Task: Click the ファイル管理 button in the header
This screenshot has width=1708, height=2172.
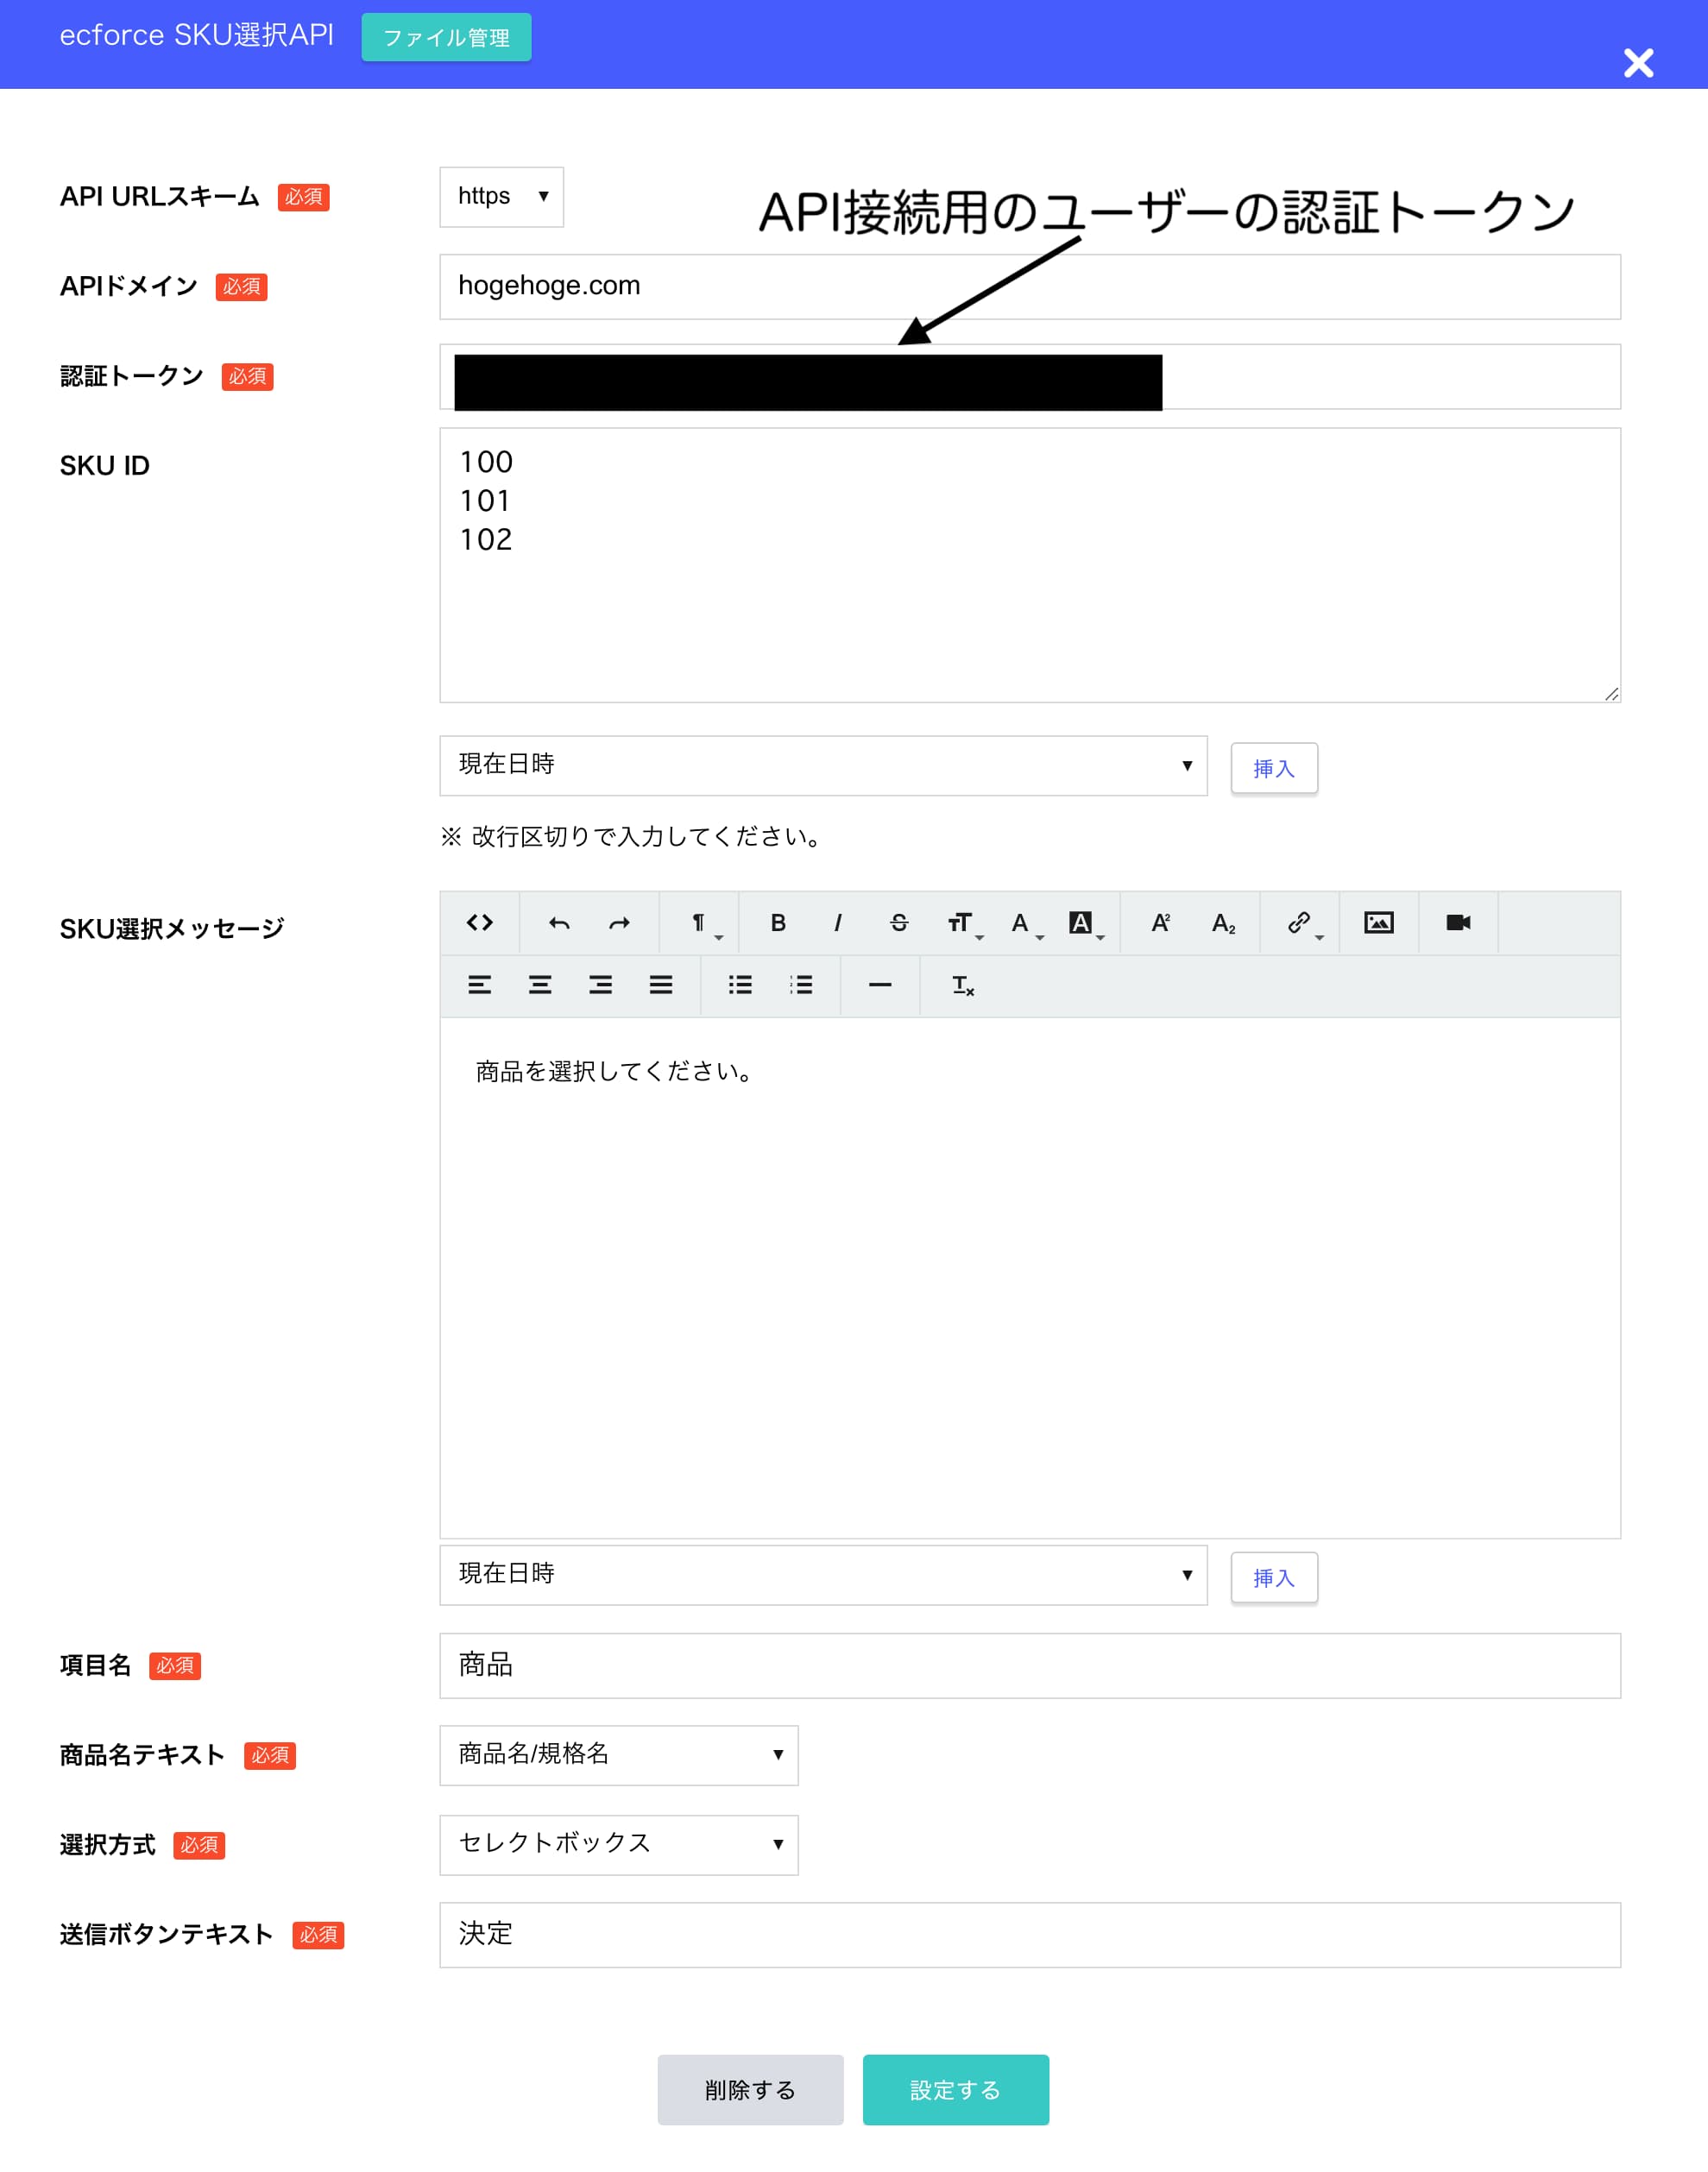Action: 445,36
